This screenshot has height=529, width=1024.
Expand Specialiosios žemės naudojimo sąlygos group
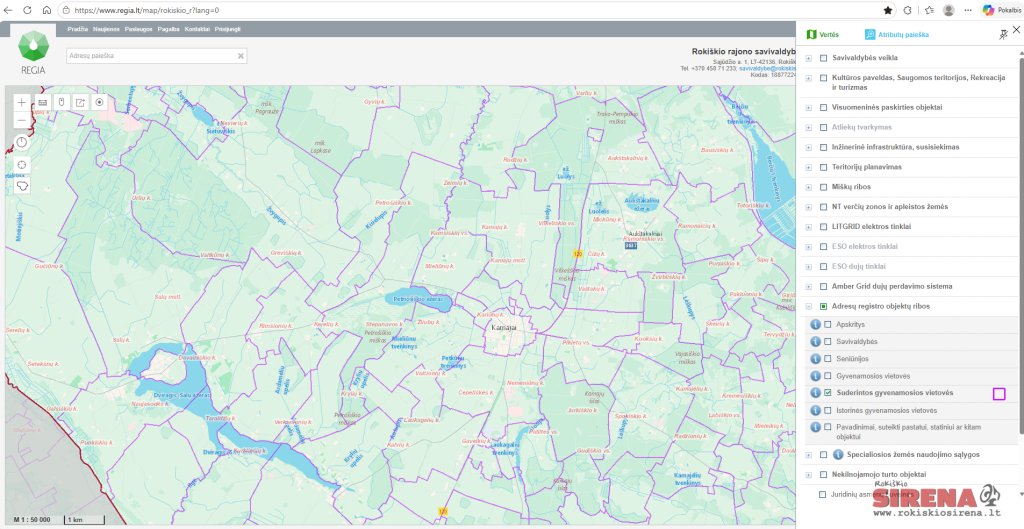808,455
